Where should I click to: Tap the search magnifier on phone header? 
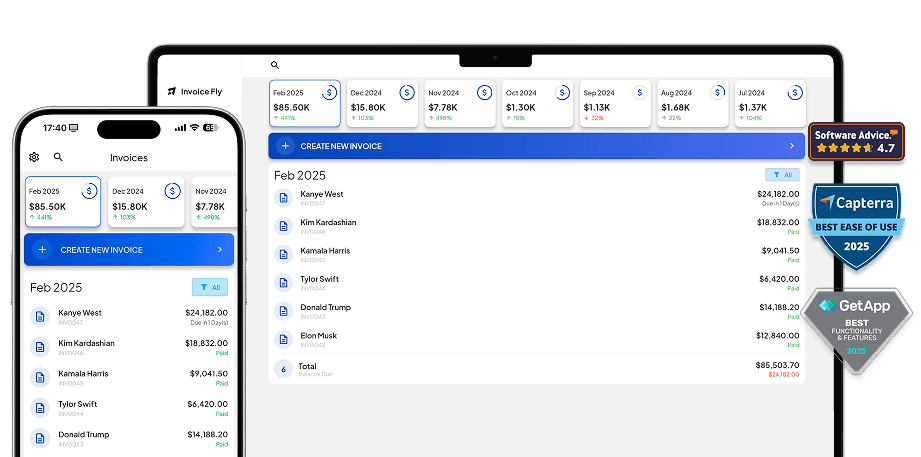pos(58,157)
